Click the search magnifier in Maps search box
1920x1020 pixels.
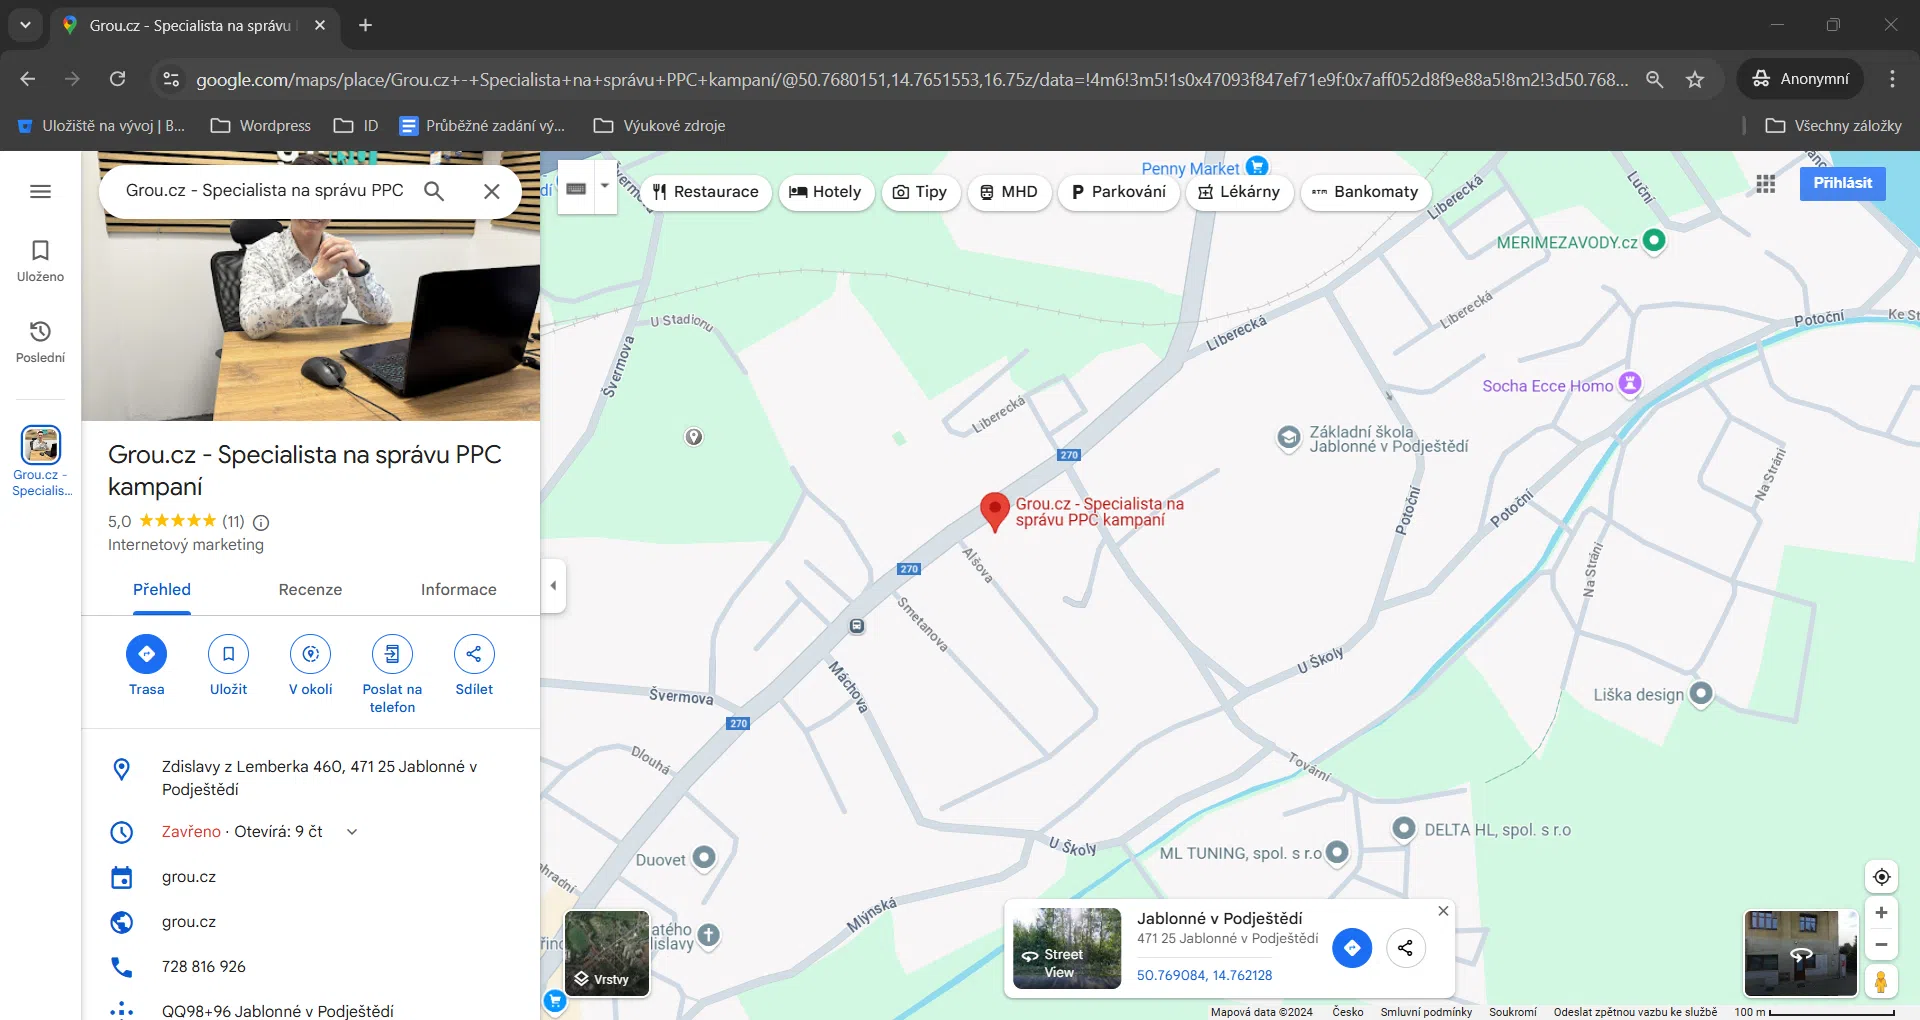pyautogui.click(x=434, y=190)
